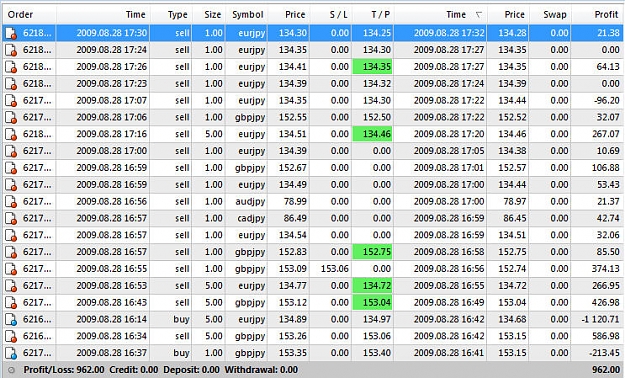Select green-highlighted T/P cell 153.04
625x378 pixels.
click(x=372, y=303)
